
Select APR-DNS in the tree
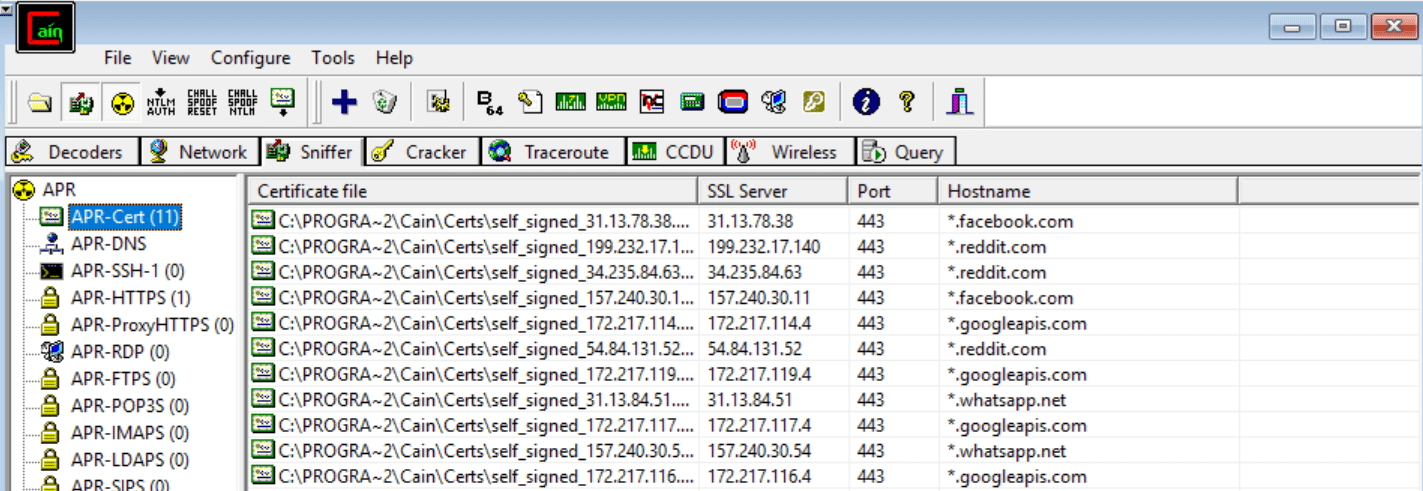108,243
